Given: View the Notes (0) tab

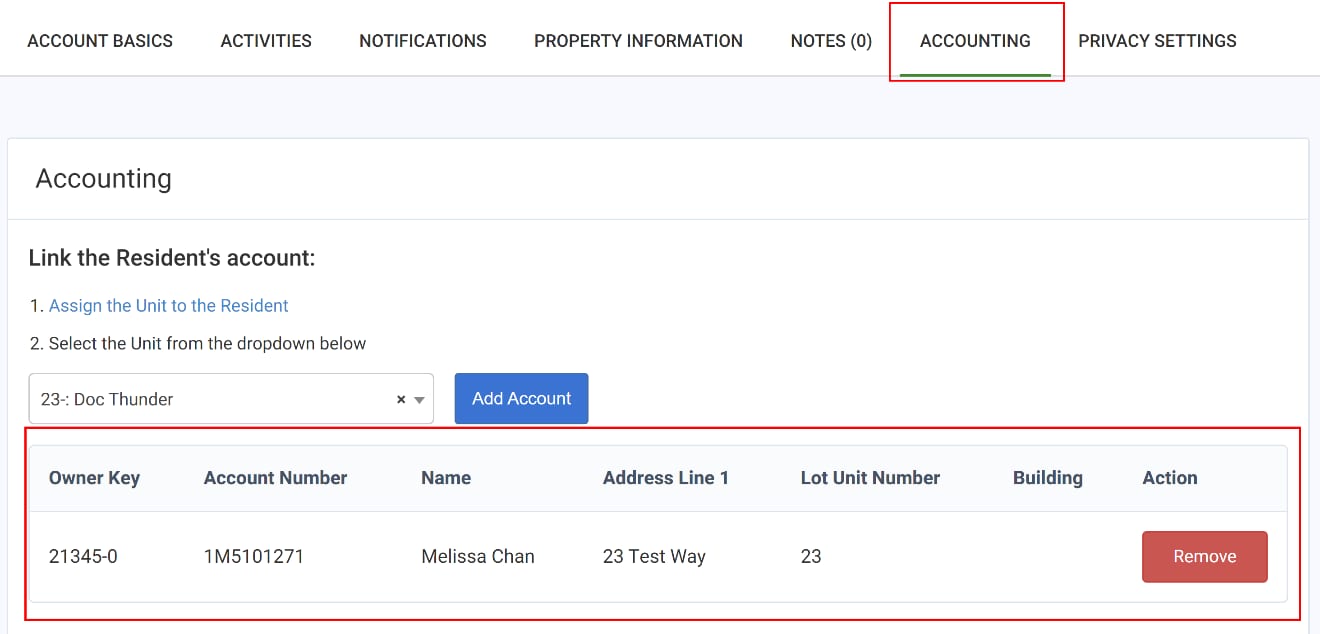Looking at the screenshot, I should tap(831, 41).
